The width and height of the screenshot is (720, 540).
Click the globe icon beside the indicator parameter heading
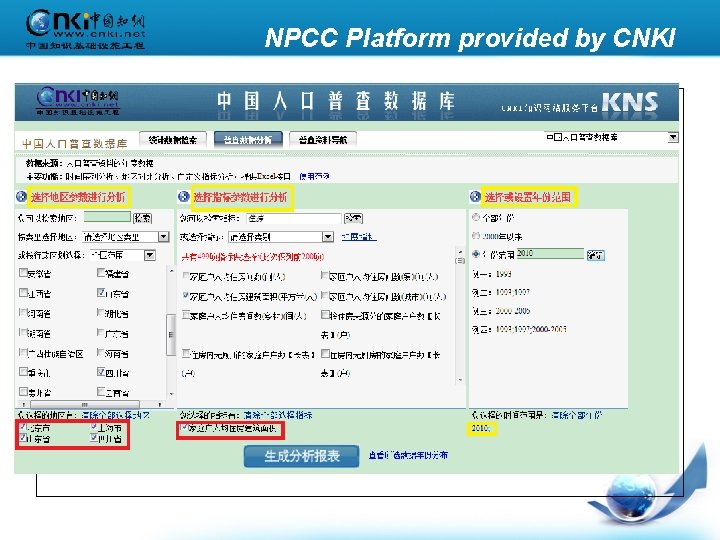(x=184, y=197)
